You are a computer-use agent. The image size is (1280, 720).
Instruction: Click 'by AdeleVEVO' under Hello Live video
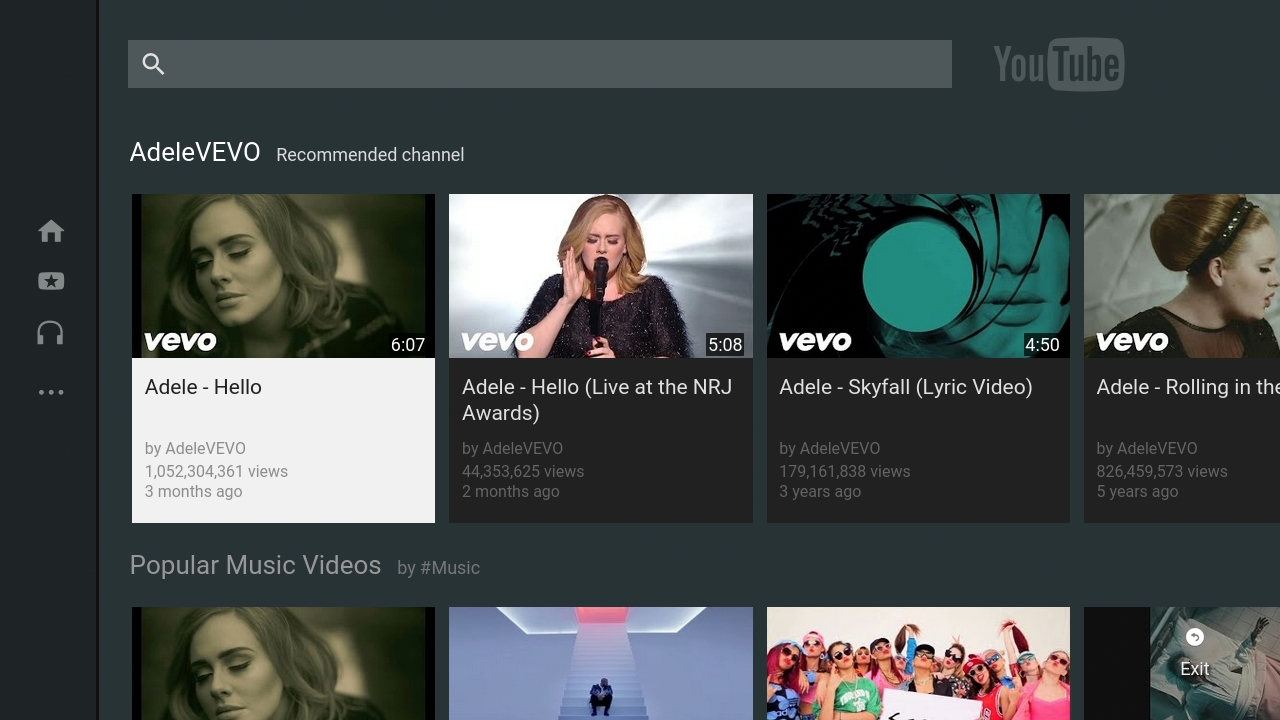(x=512, y=448)
